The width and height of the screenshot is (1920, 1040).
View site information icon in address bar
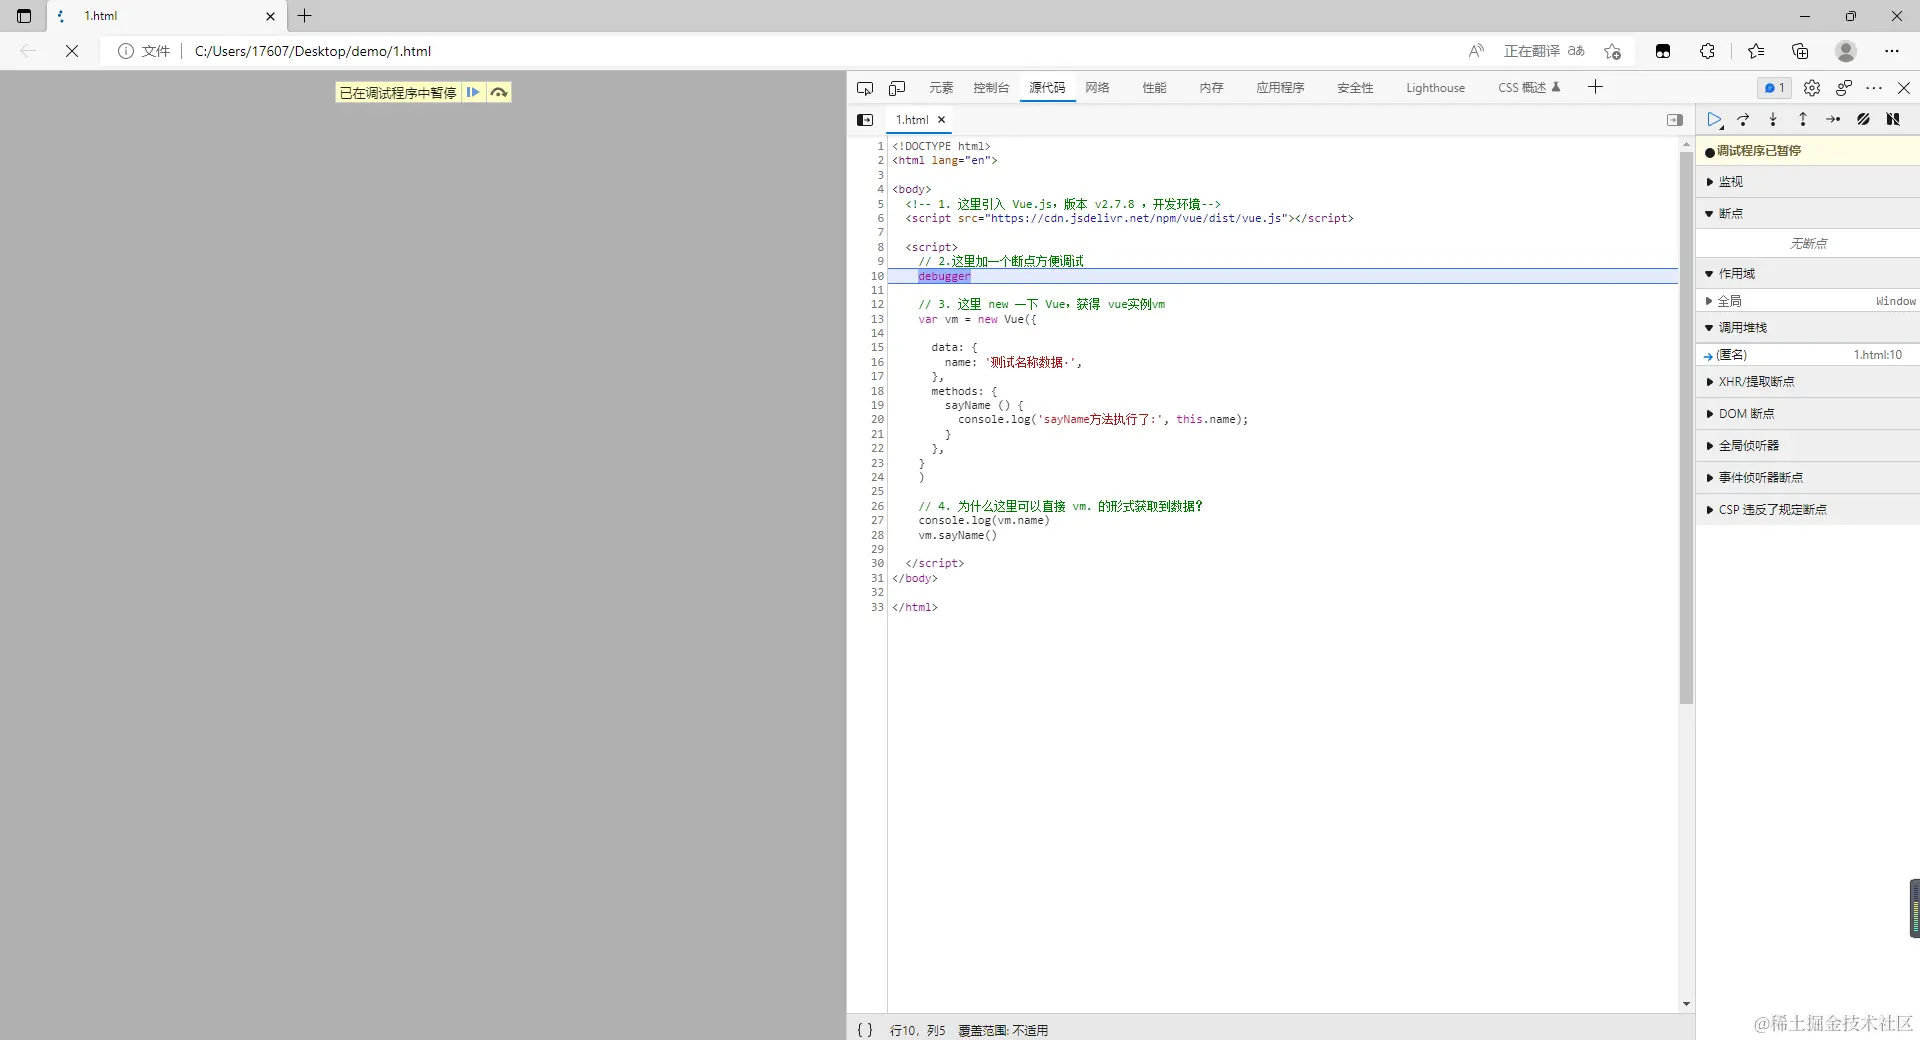pos(125,51)
